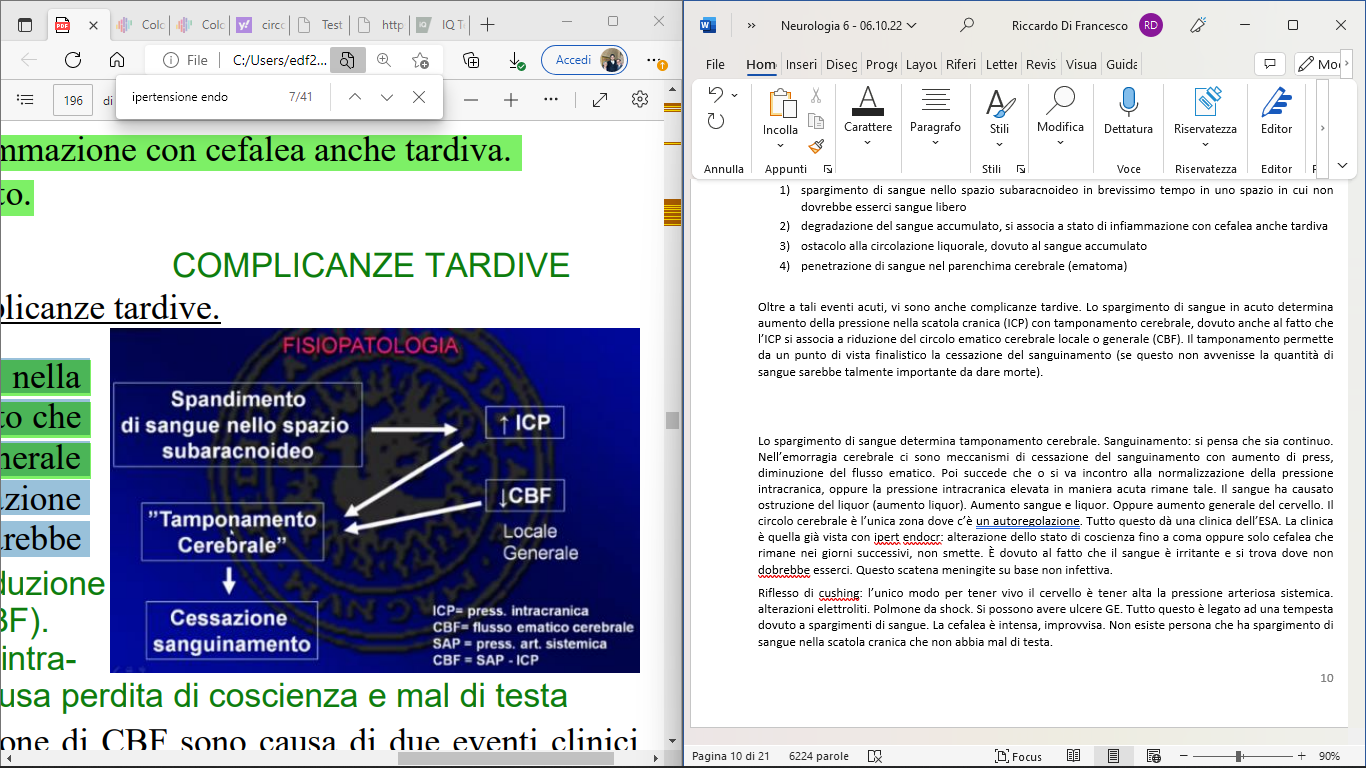The height and width of the screenshot is (768, 1366).
Task: Toggle Focus mode in status bar
Action: click(x=1018, y=756)
